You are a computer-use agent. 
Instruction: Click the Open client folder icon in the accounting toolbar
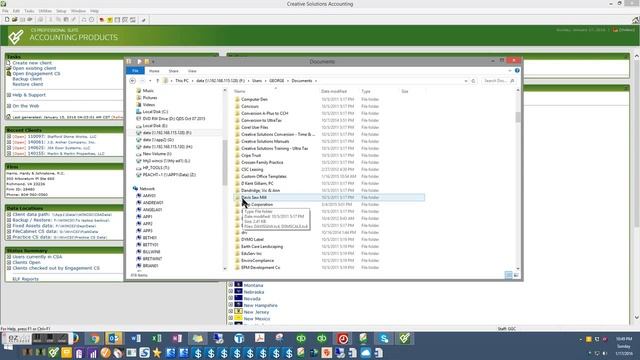(x=15, y=20)
